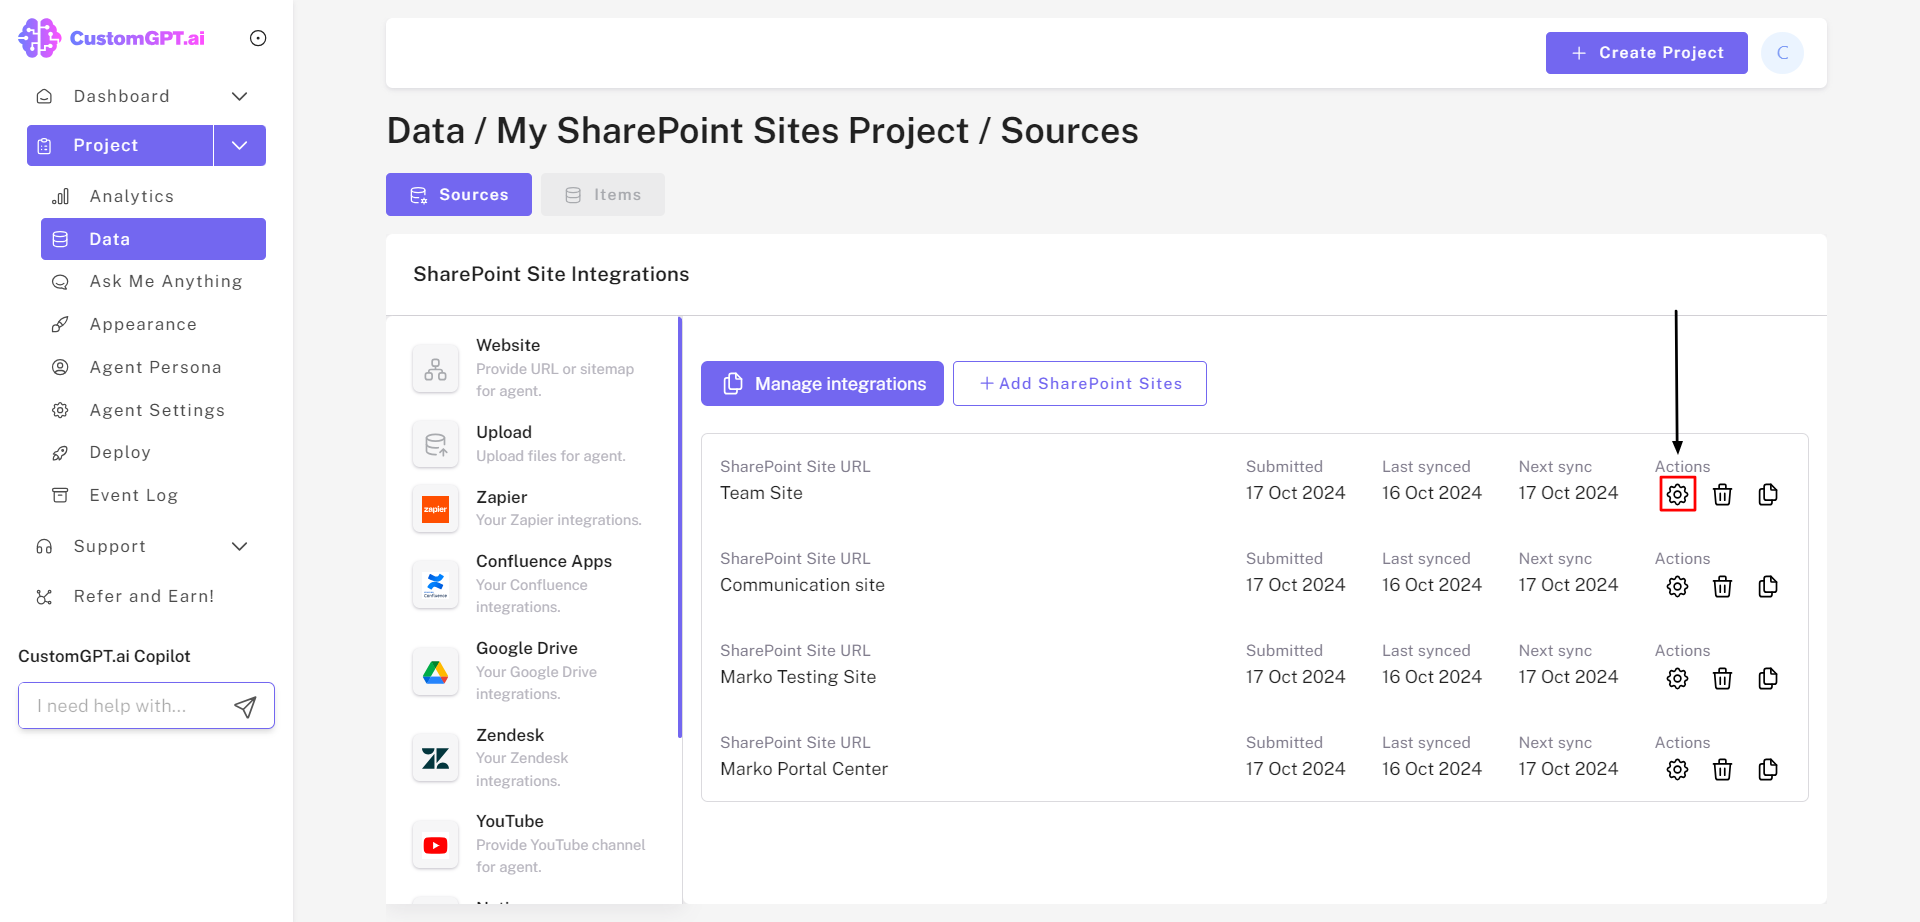Delete the Marko Portal Center integration
The image size is (1920, 922).
(1722, 769)
